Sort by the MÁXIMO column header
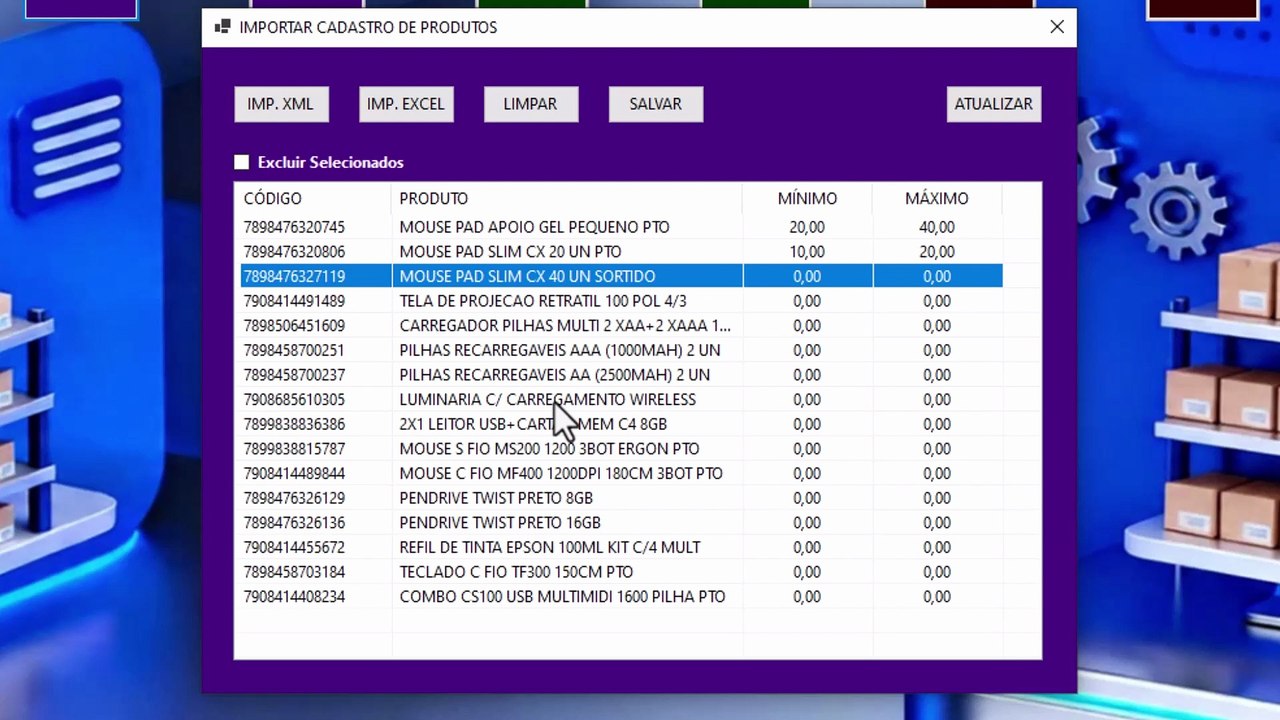This screenshot has width=1280, height=720. [937, 199]
